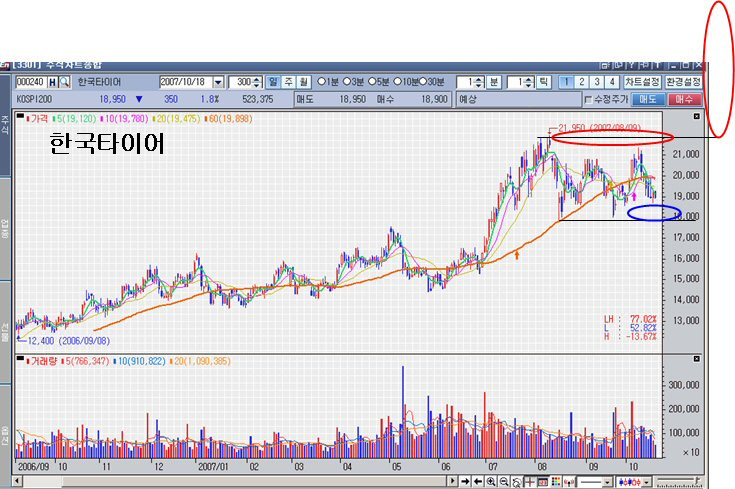735x489 pixels.
Task: Move the chart left with the left arrow icon
Action: click(478, 481)
